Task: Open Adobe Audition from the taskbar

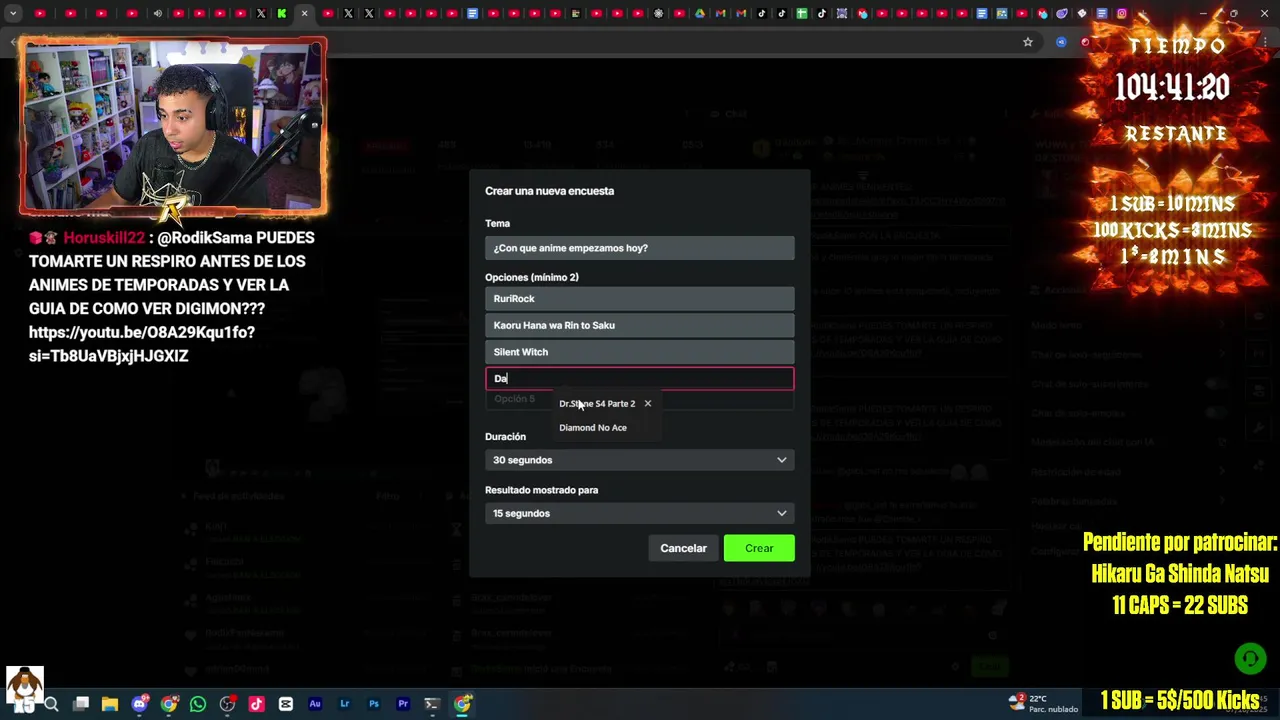Action: tap(315, 704)
